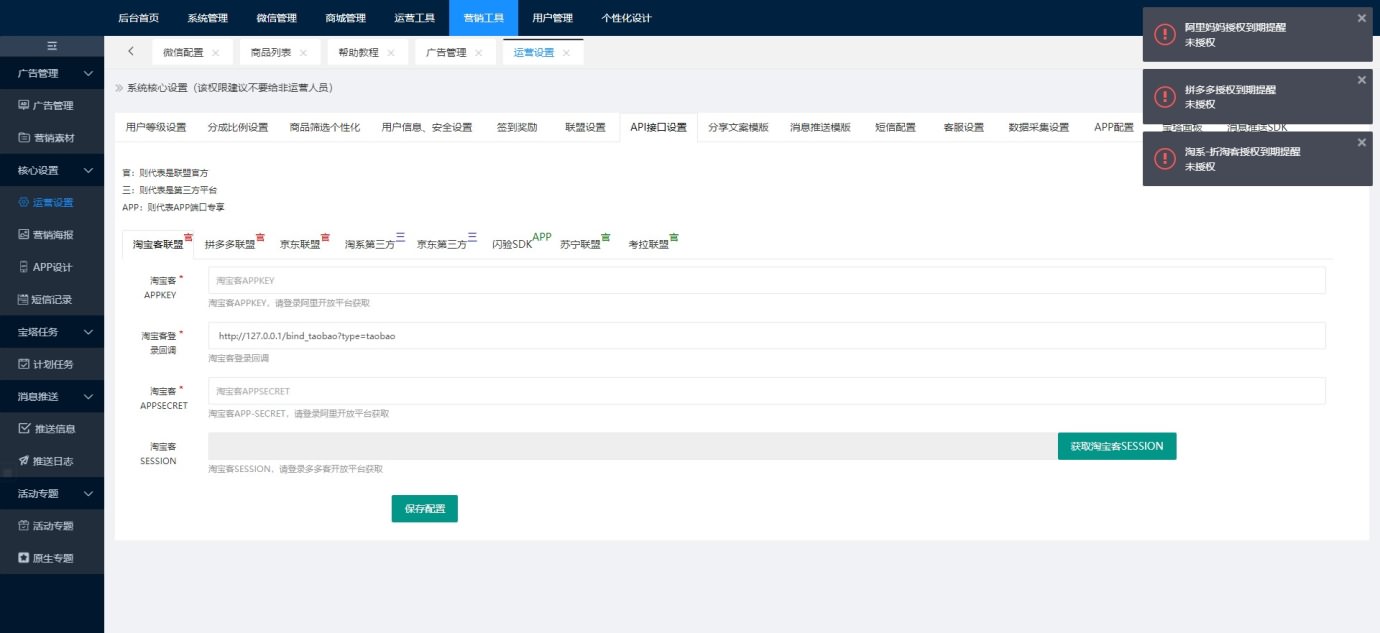Open 运营工具 in top navigation
The image size is (1380, 633).
(414, 18)
